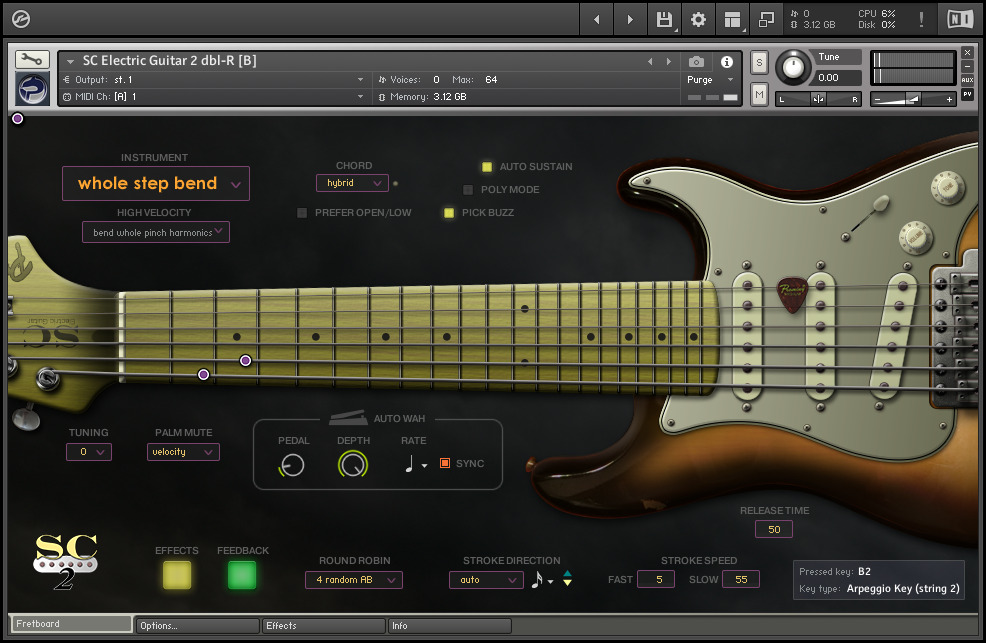Open the Purge dropdown menu
Image resolution: width=986 pixels, height=643 pixels.
(x=711, y=80)
